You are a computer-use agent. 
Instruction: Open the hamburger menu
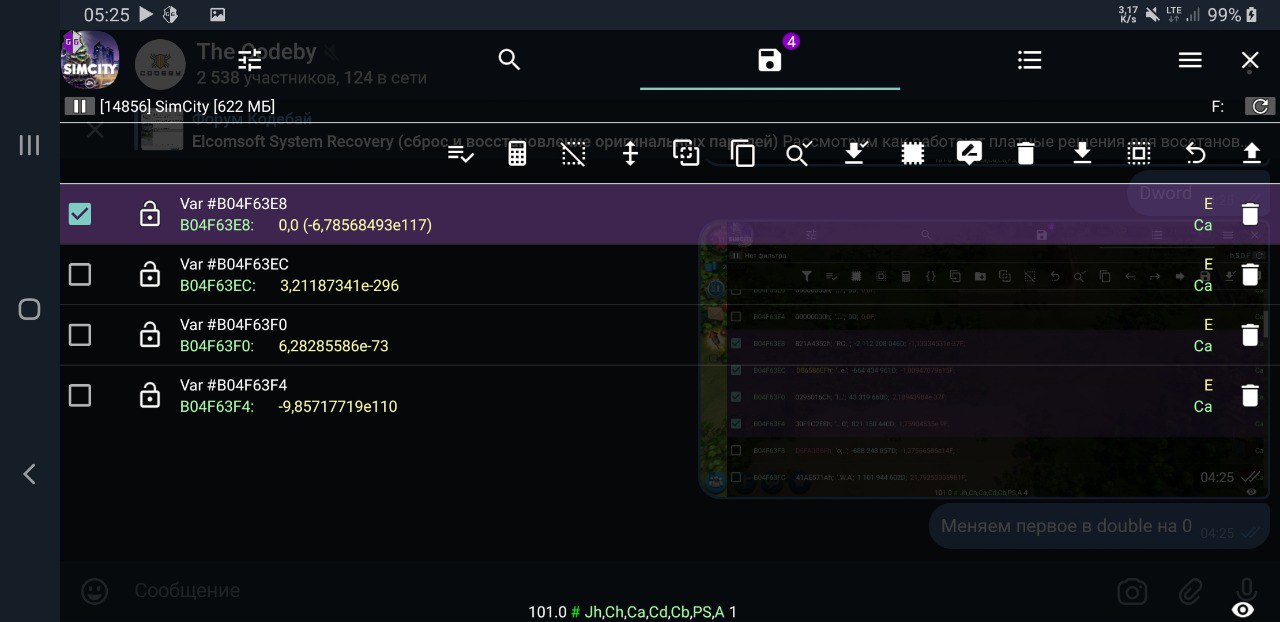click(x=1190, y=60)
